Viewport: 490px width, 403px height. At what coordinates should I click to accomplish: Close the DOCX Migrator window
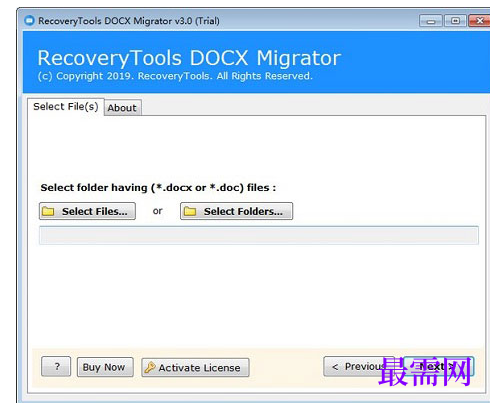479,21
